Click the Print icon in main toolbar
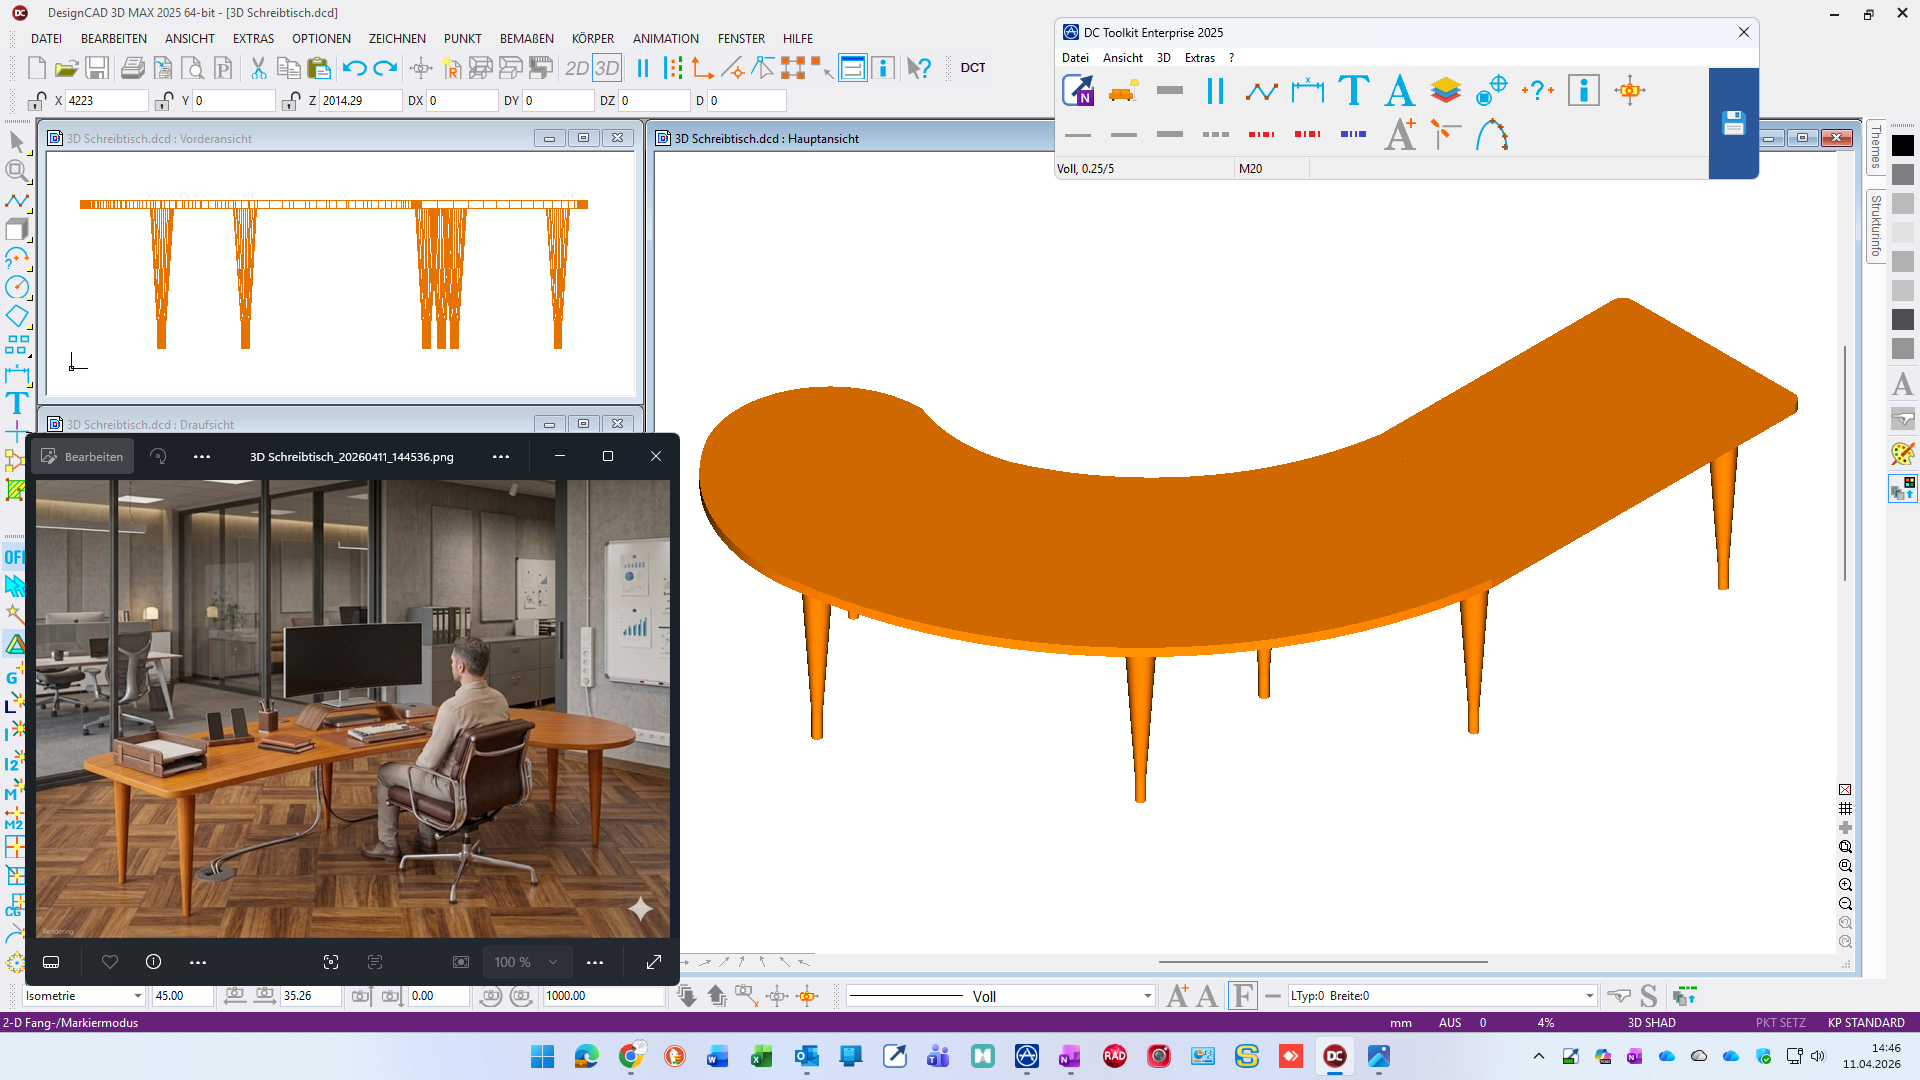This screenshot has width=1920, height=1080. pyautogui.click(x=132, y=68)
